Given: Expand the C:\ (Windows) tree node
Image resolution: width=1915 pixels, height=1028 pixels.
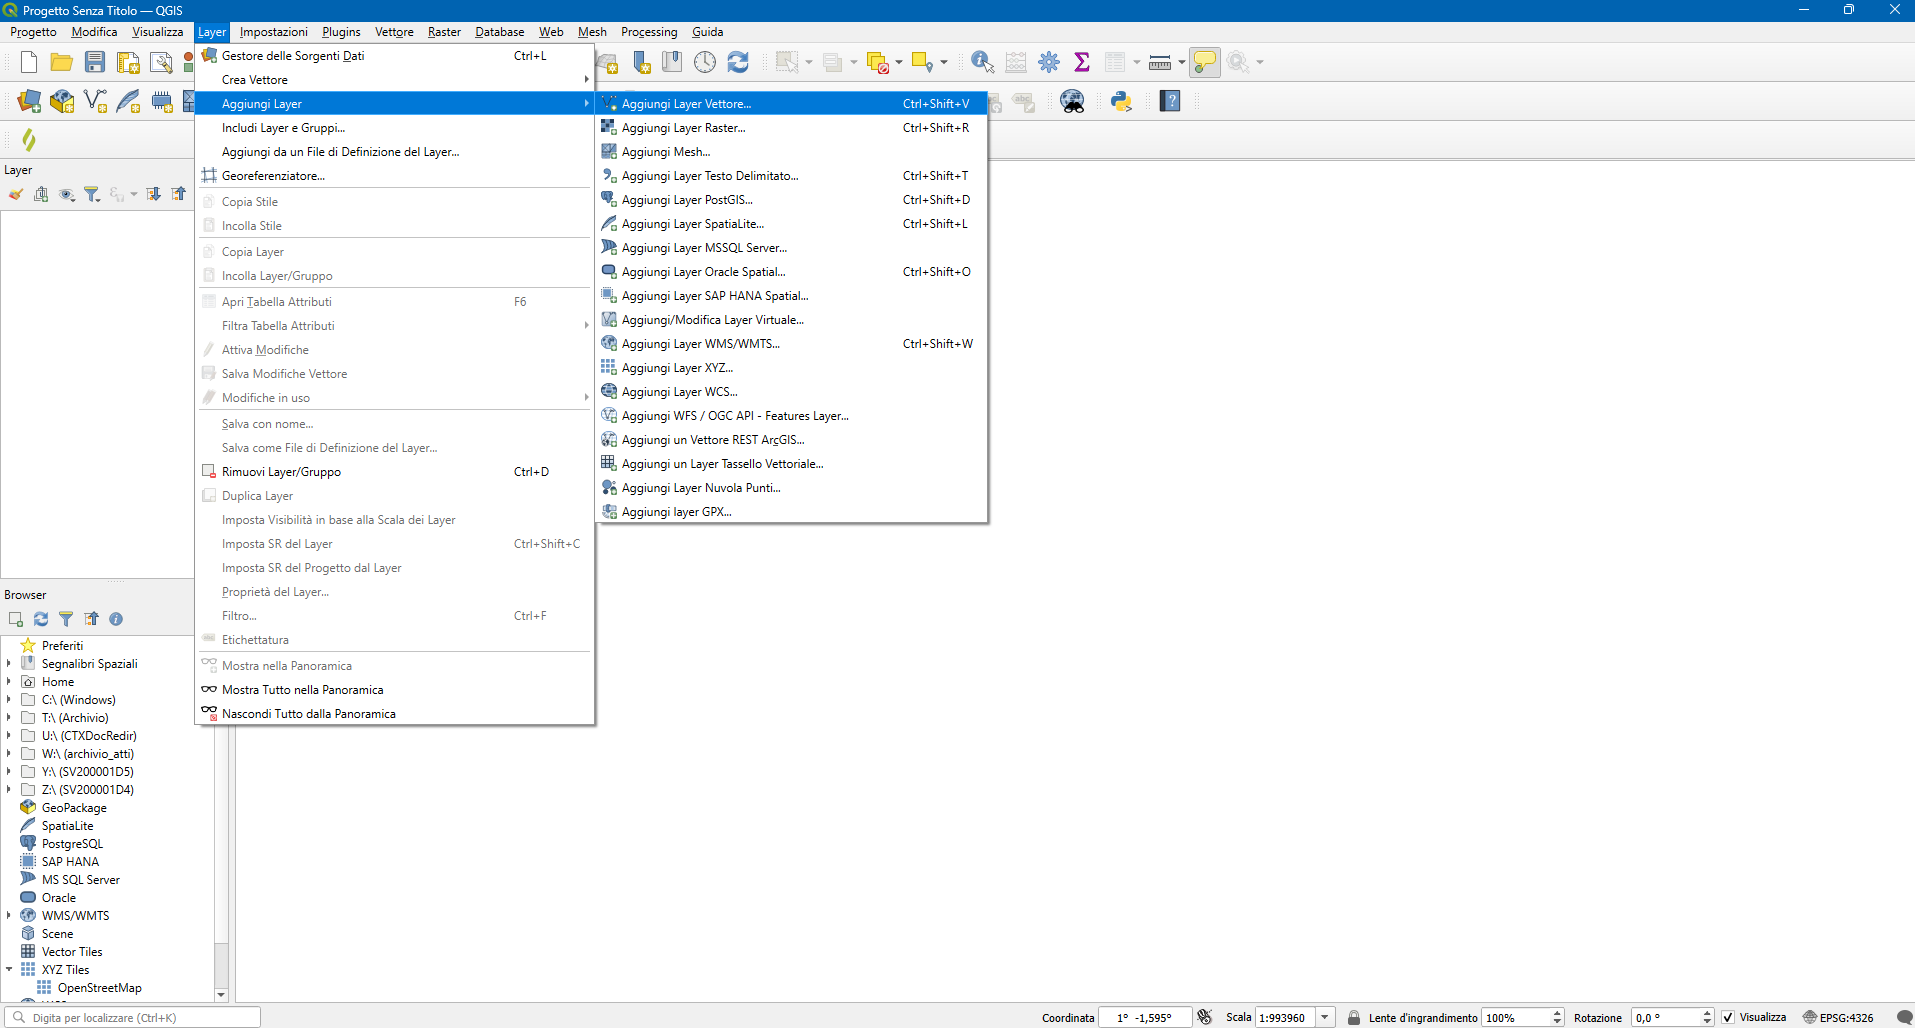Looking at the screenshot, I should [9, 700].
